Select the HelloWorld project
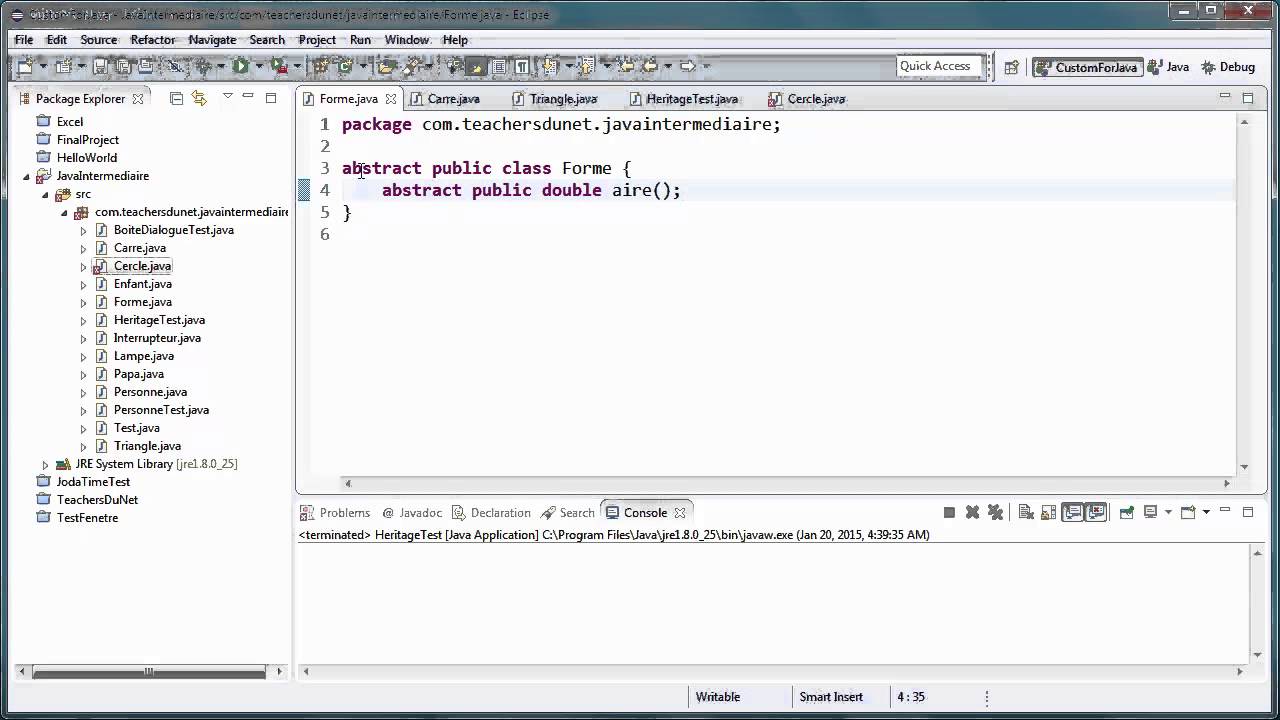The height and width of the screenshot is (720, 1280). point(87,158)
